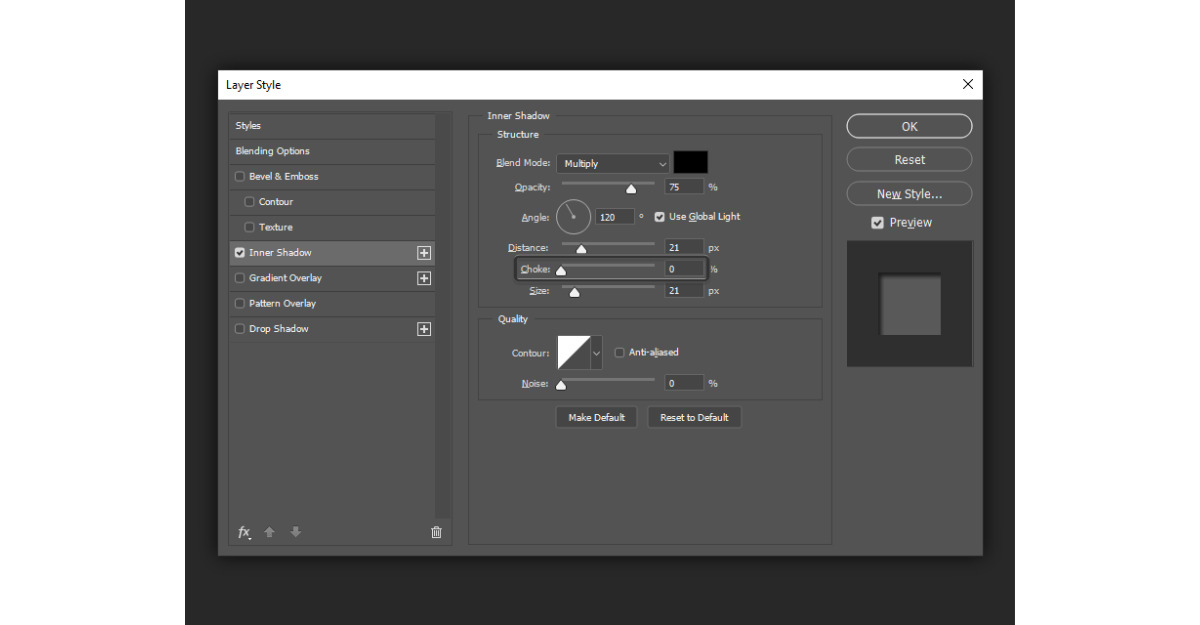This screenshot has height=625, width=1200.
Task: Enable the Gradient Overlay checkbox
Action: click(x=239, y=278)
